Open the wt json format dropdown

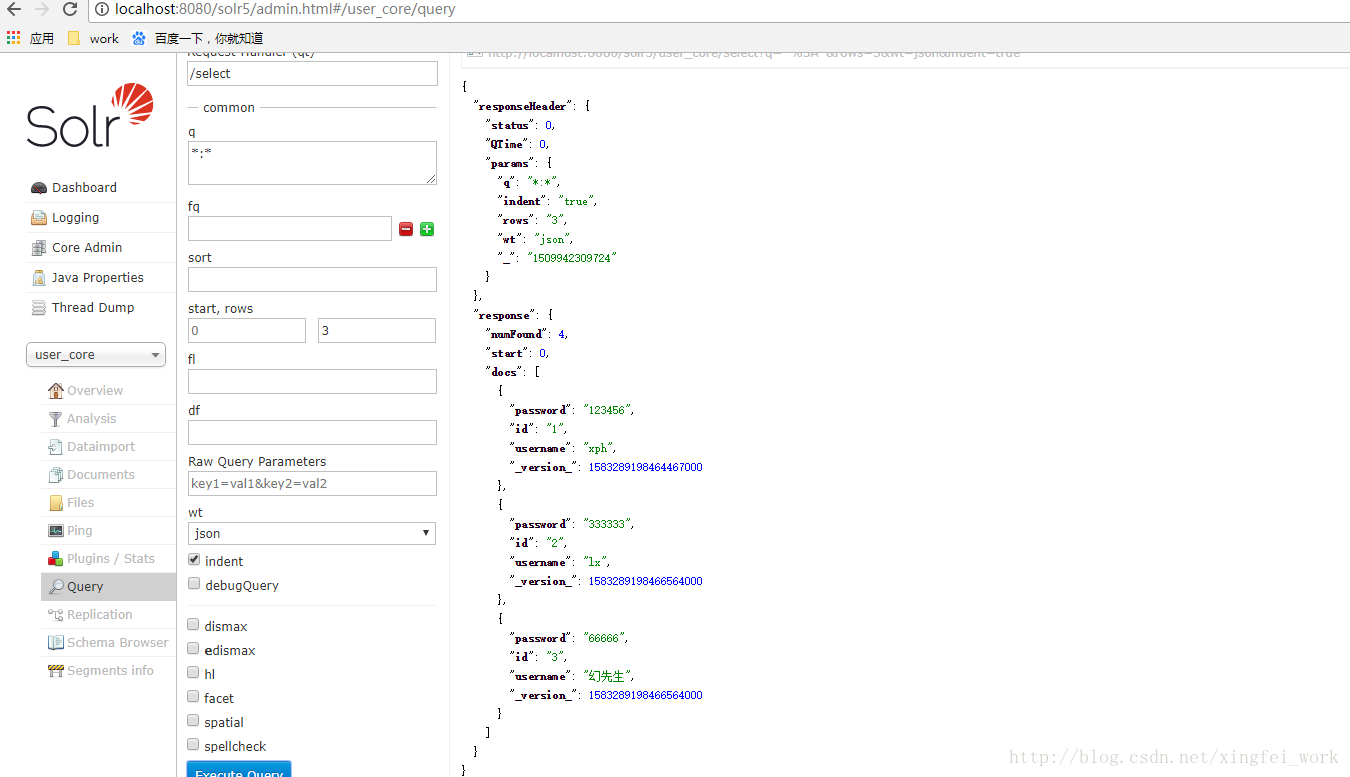click(312, 533)
